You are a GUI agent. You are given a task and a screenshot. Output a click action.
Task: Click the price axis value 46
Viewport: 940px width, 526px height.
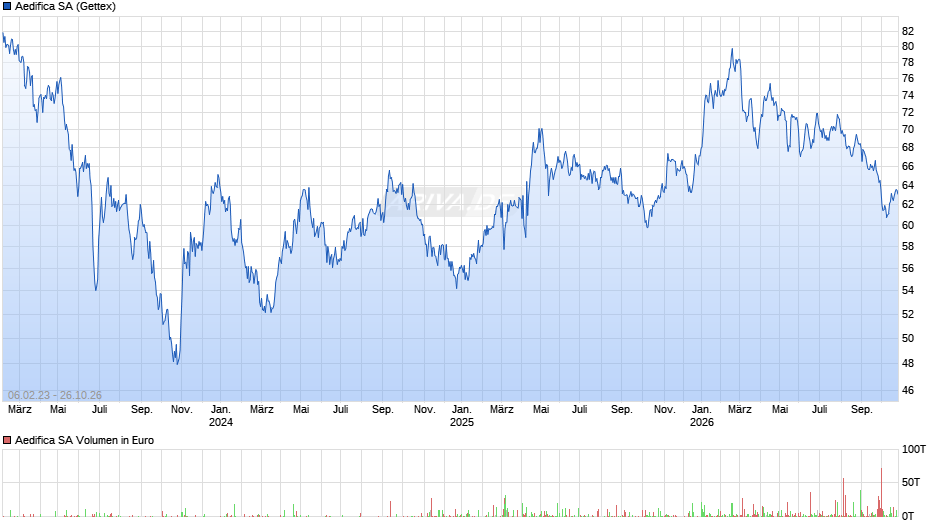908,390
